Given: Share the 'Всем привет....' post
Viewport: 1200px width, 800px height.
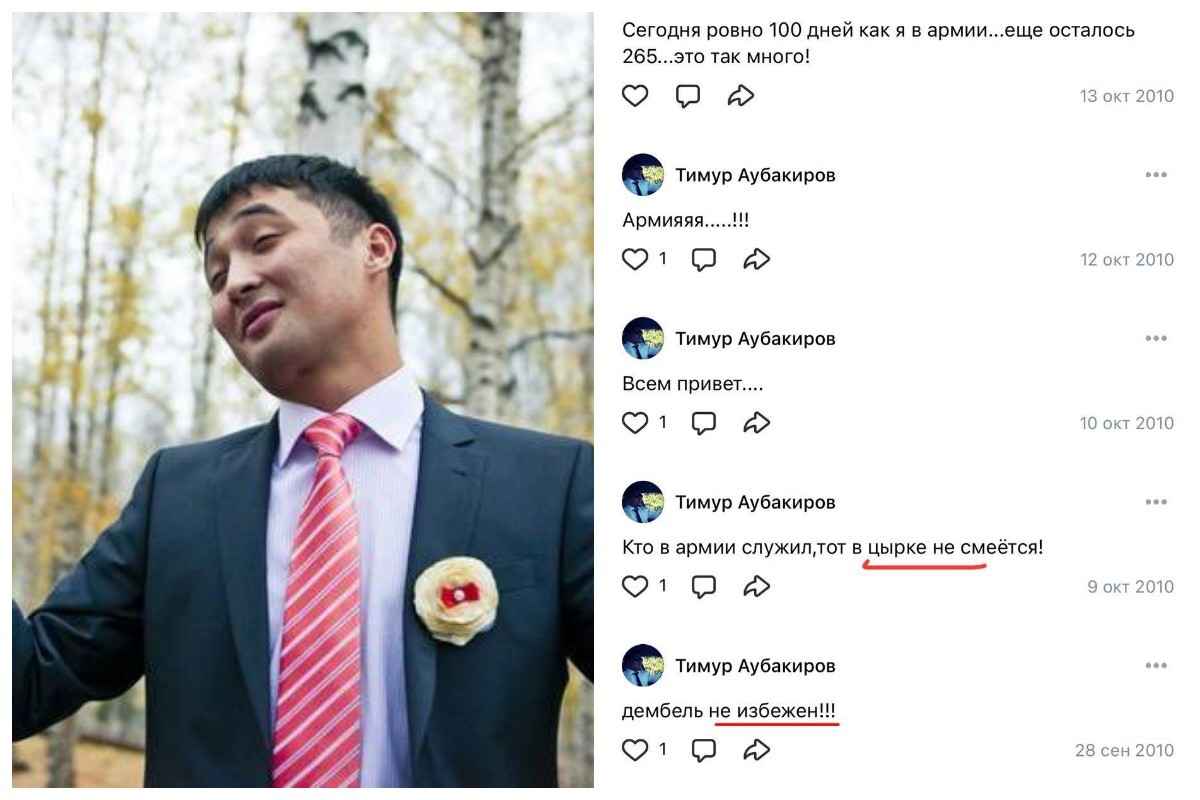Looking at the screenshot, I should (757, 423).
